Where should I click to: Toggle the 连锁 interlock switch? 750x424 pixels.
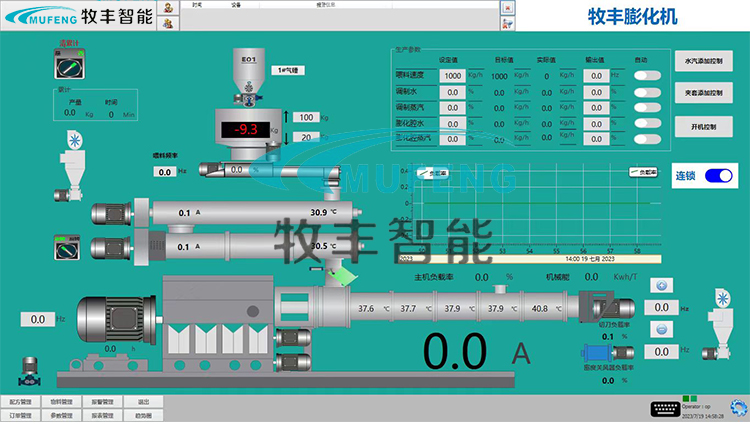[718, 176]
